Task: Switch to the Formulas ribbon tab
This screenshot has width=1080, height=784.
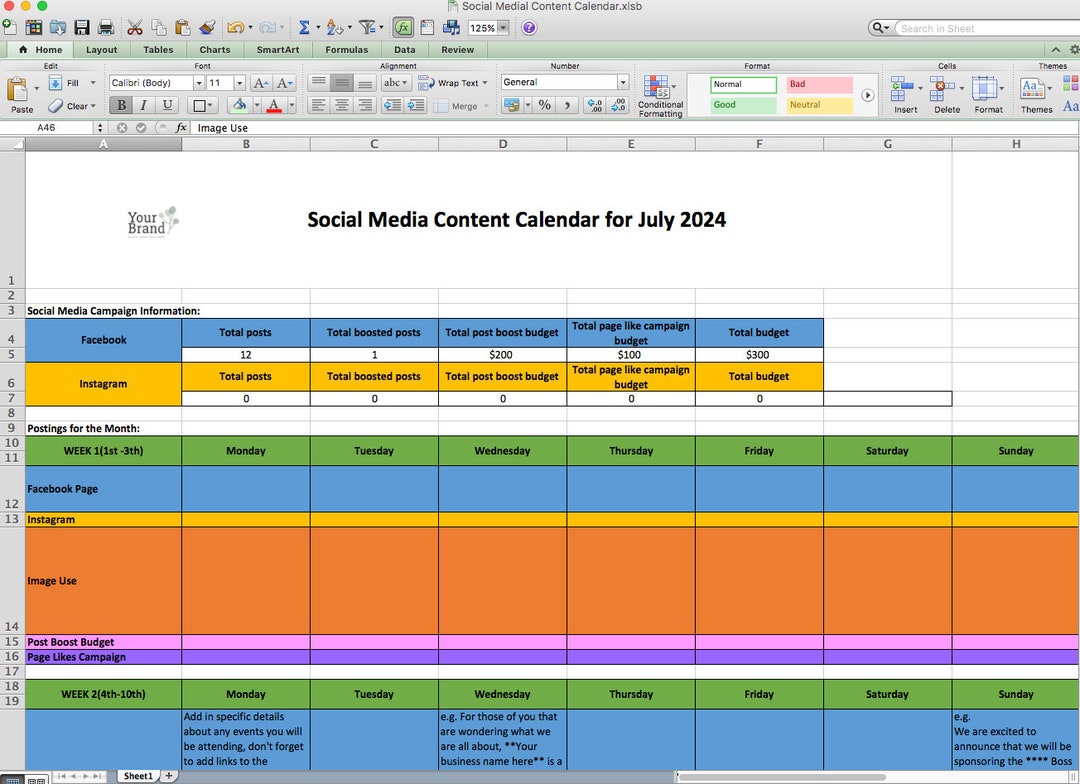Action: [x=347, y=49]
